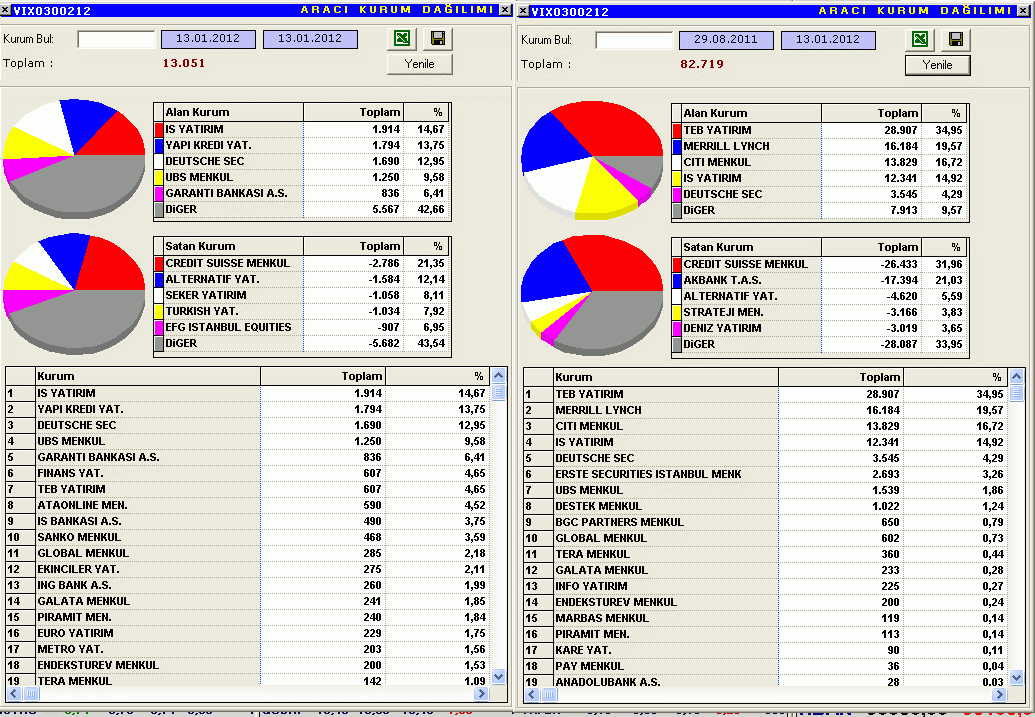This screenshot has width=1035, height=717.
Task: Click red swatch next to TEB YATIRIM
Action: (677, 130)
